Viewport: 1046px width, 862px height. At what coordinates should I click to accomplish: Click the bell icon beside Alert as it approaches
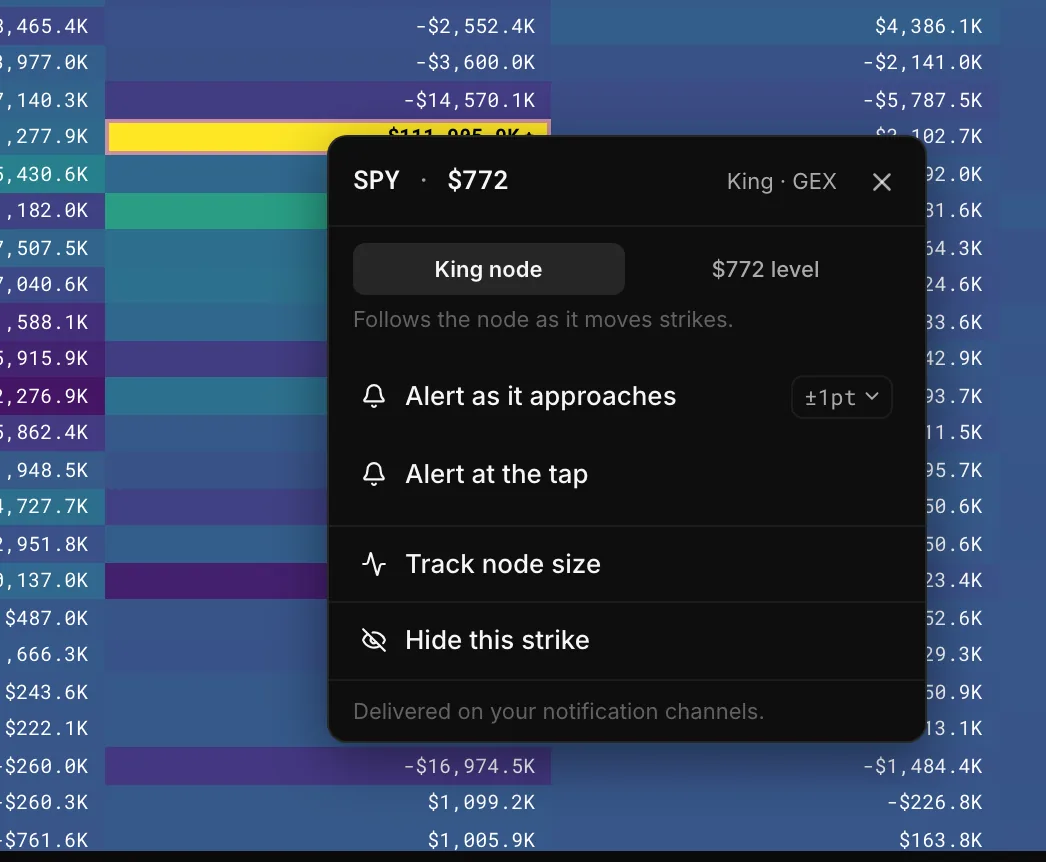coord(374,396)
